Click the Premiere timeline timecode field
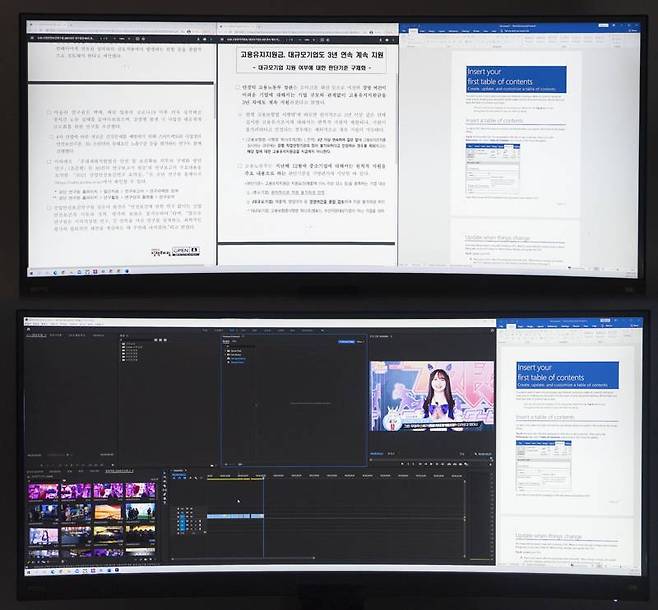 [179, 474]
